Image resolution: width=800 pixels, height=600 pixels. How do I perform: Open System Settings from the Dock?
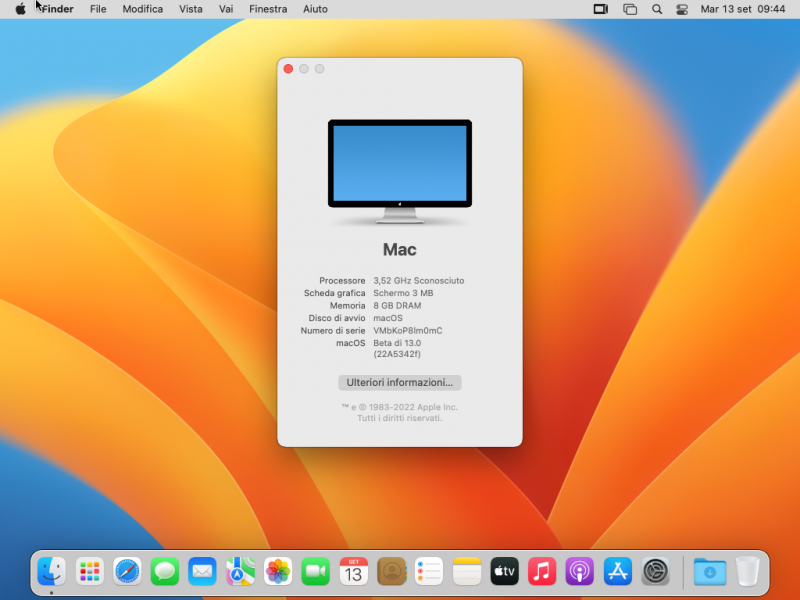click(655, 572)
